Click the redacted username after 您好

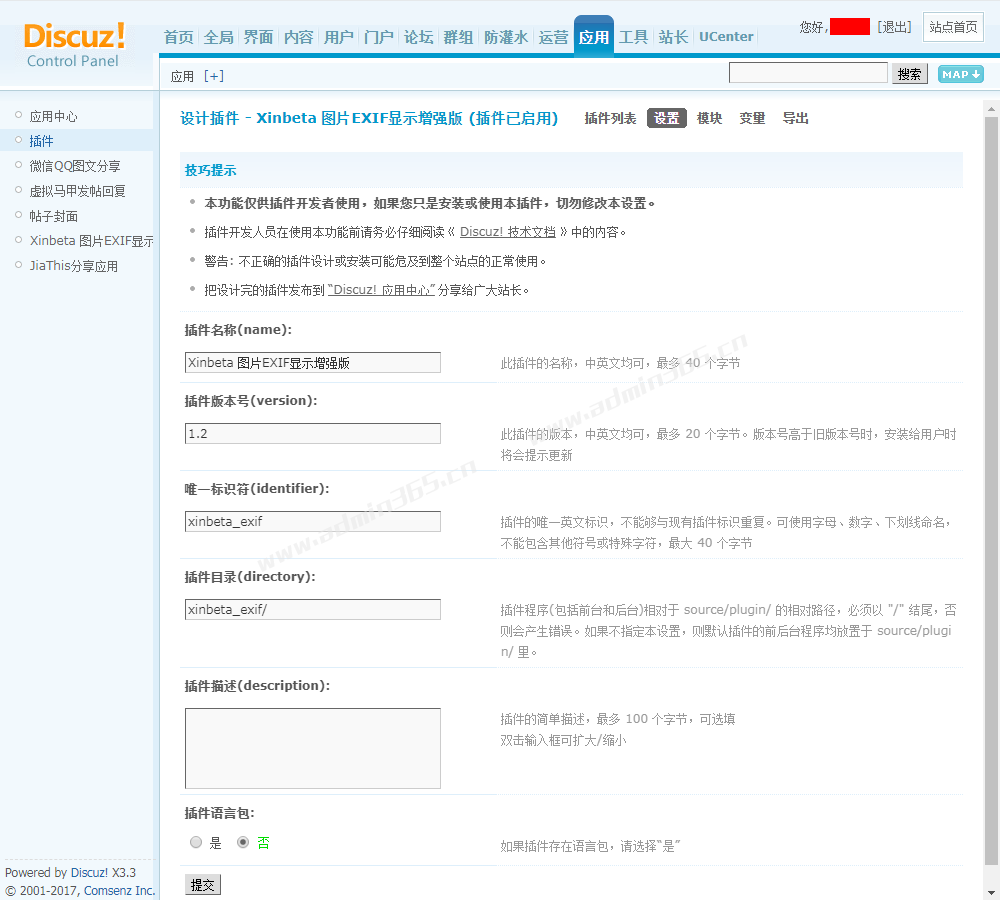pos(849,27)
